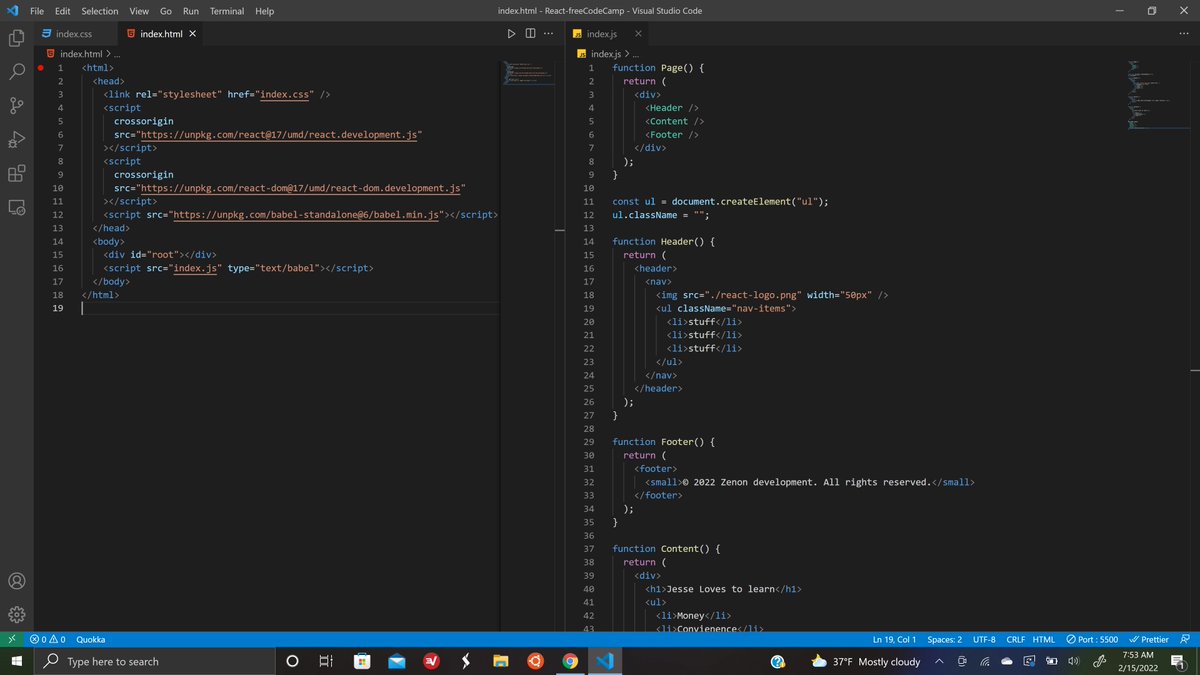Open Mail app from taskbar
This screenshot has width=1200, height=675.
click(x=396, y=661)
